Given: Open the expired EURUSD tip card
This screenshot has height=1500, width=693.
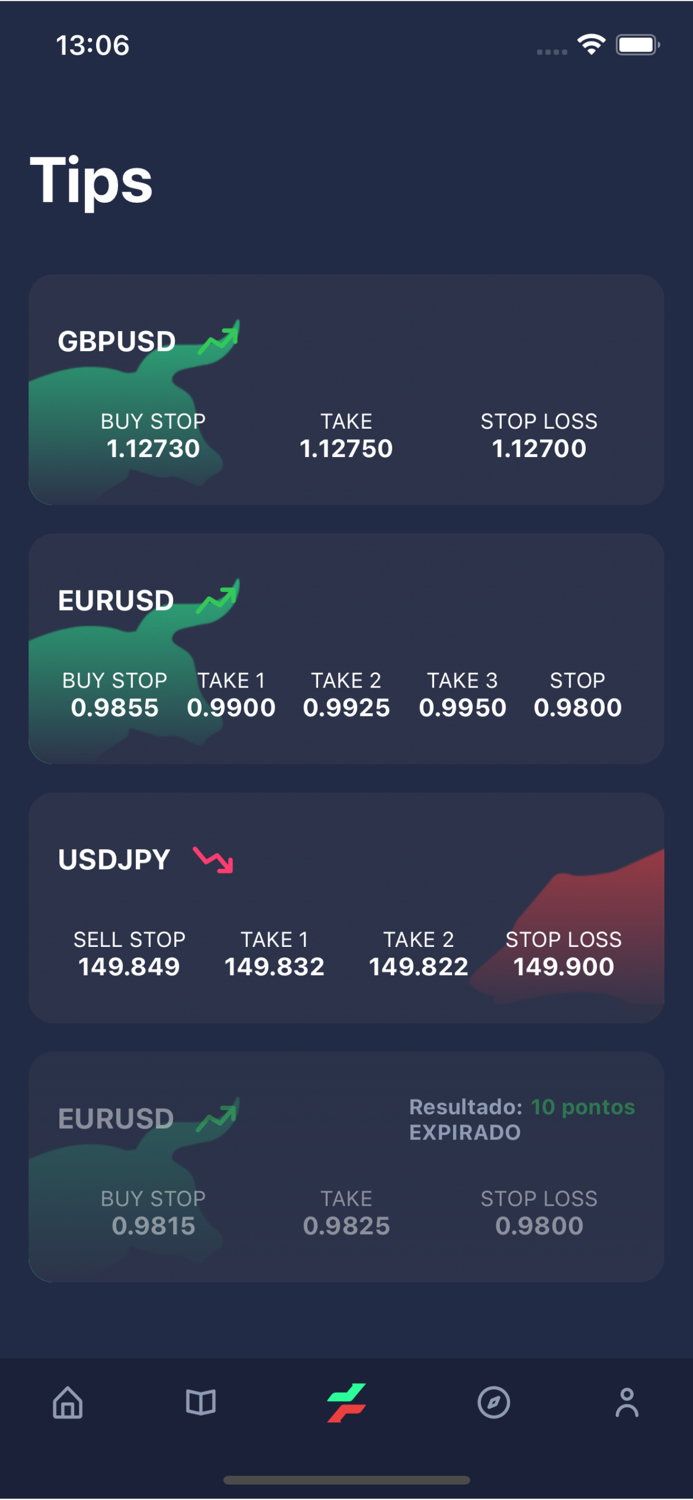Looking at the screenshot, I should click(346, 1167).
